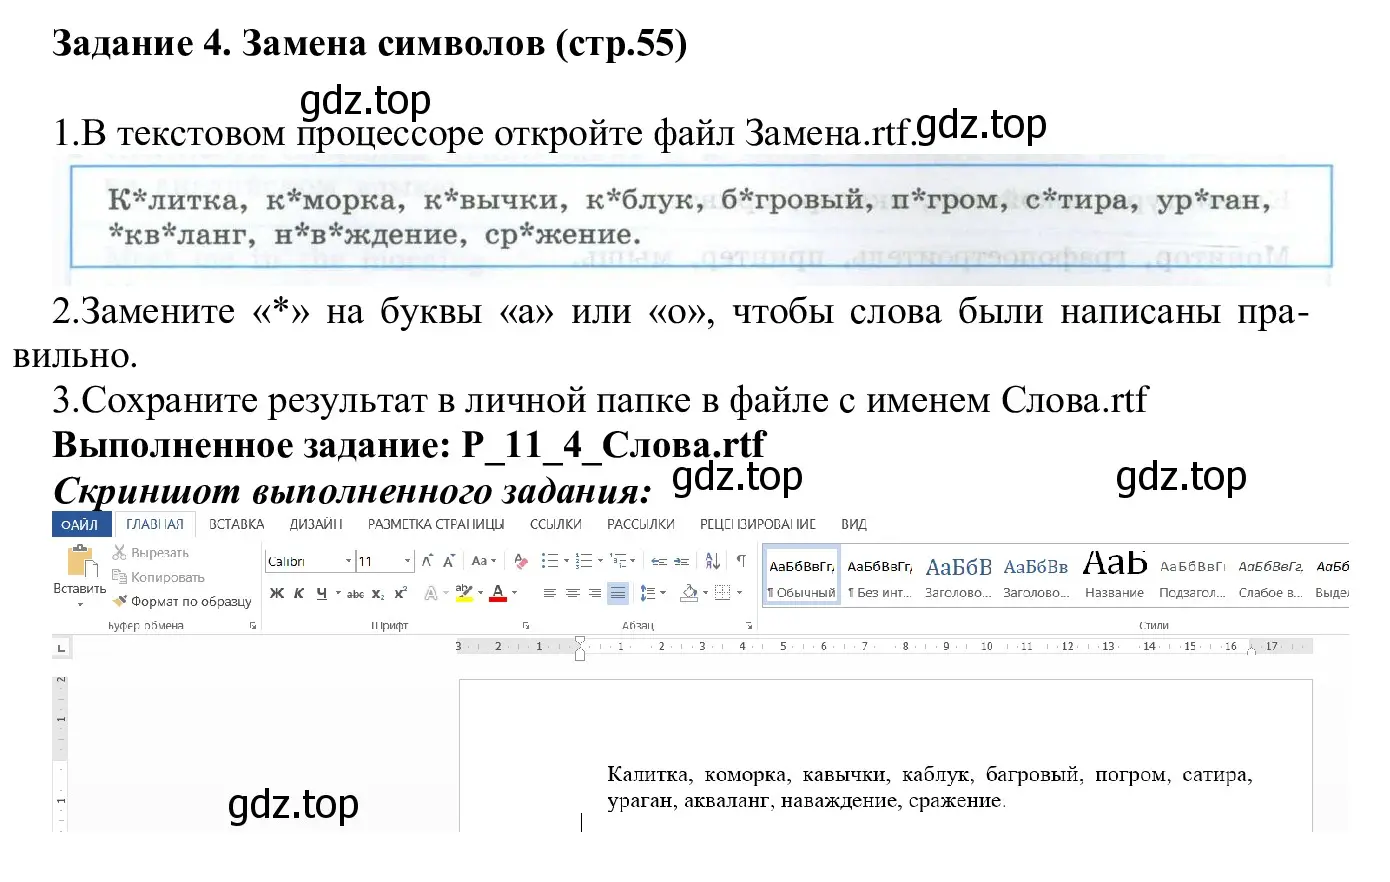
Task: Open the Paragraph (Абзац) dialog launcher
Action: [748, 626]
